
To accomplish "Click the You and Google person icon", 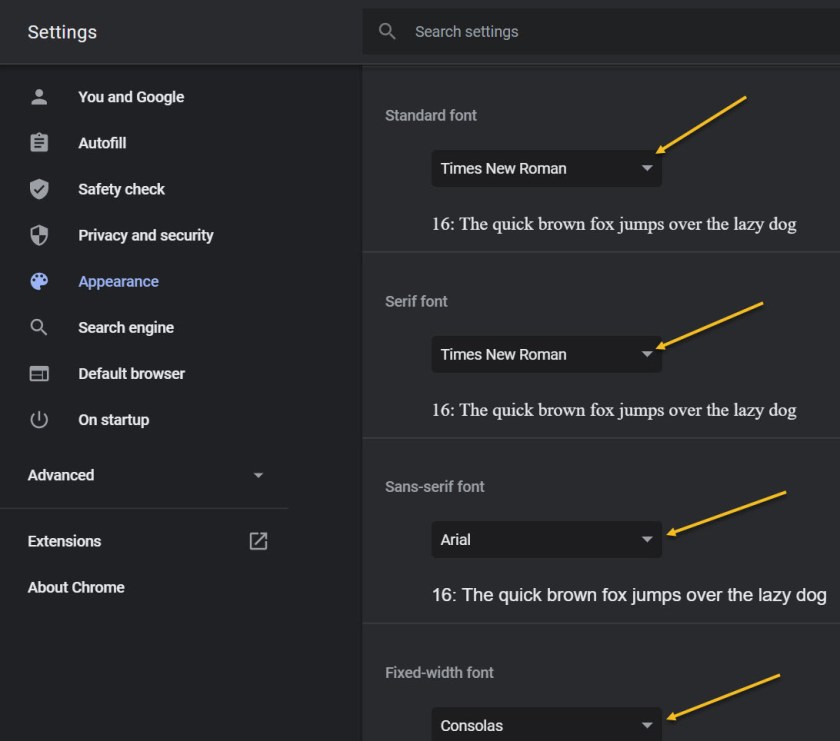I will pyautogui.click(x=39, y=97).
